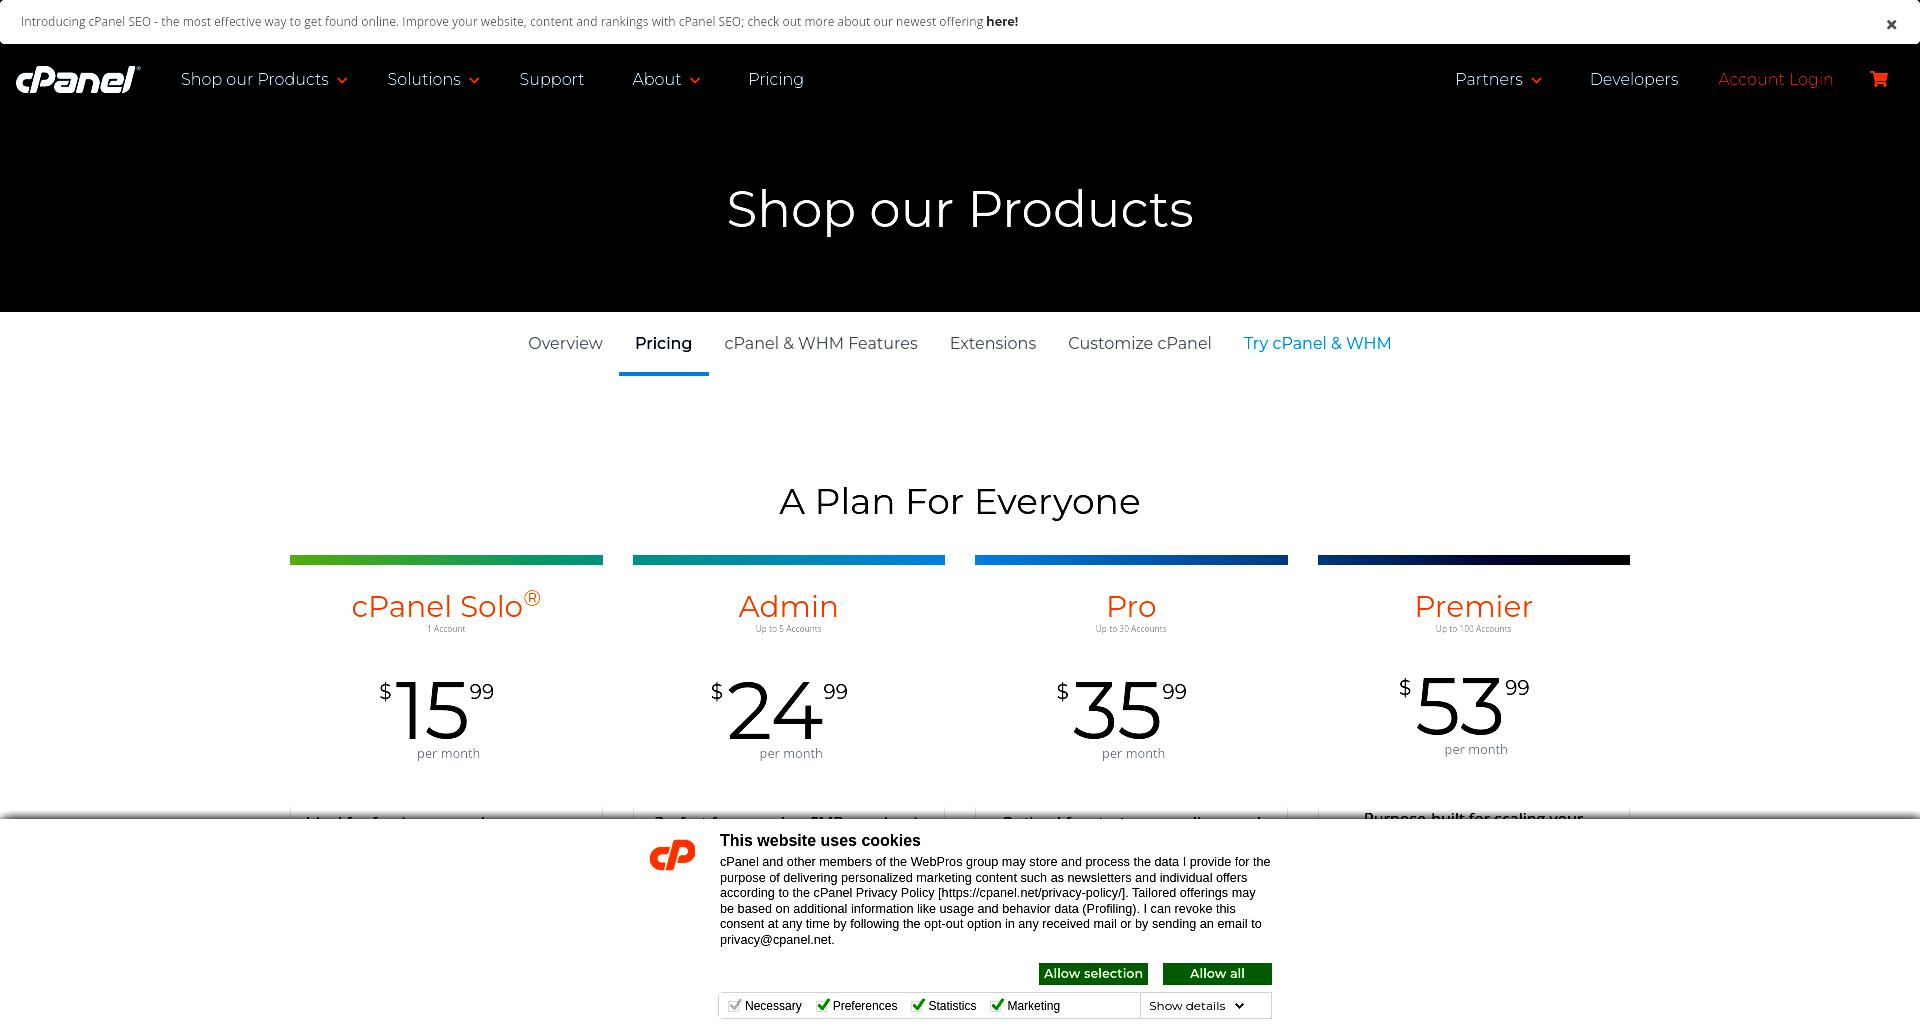This screenshot has height=1032, width=1920.
Task: Click the Allow all cookies button
Action: pos(1217,974)
